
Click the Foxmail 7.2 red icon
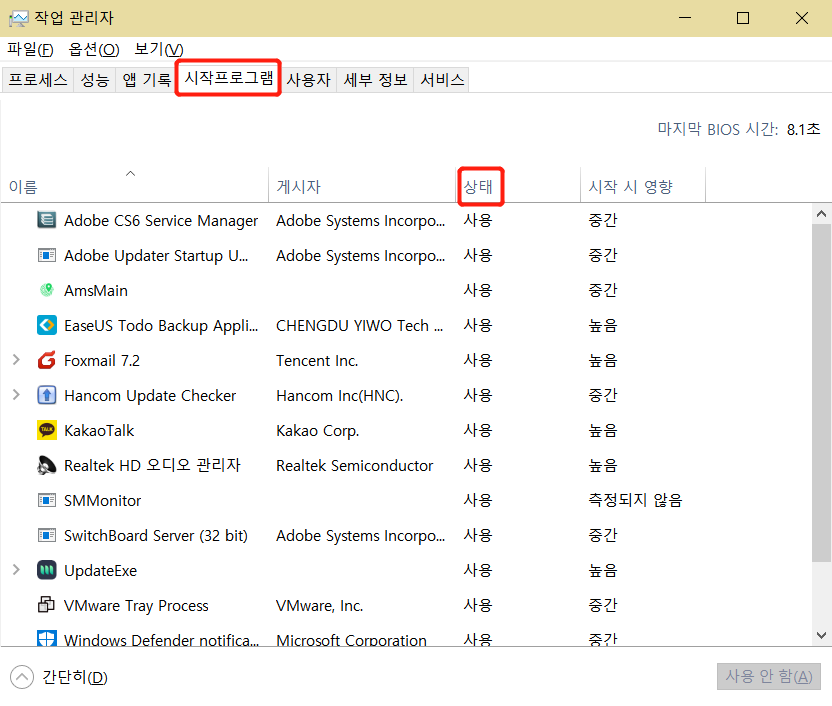tap(46, 361)
